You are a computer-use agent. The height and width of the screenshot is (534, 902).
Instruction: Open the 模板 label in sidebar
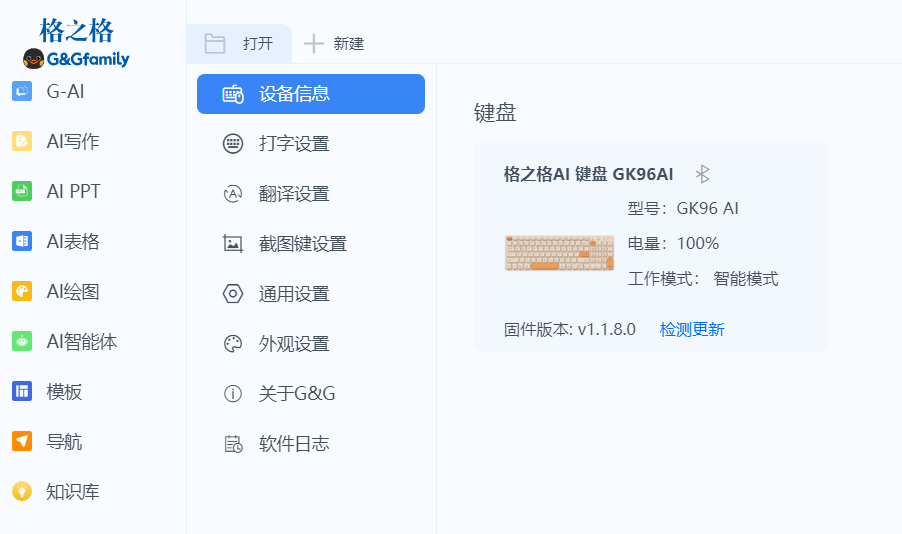point(64,392)
